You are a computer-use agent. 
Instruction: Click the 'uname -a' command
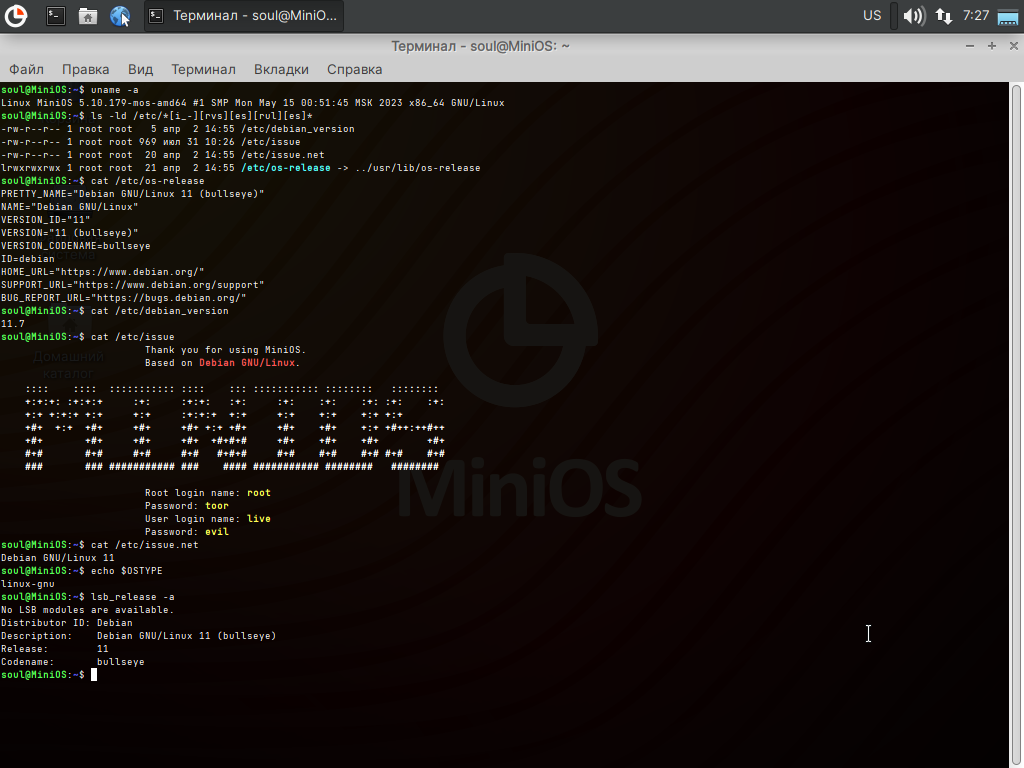point(114,90)
